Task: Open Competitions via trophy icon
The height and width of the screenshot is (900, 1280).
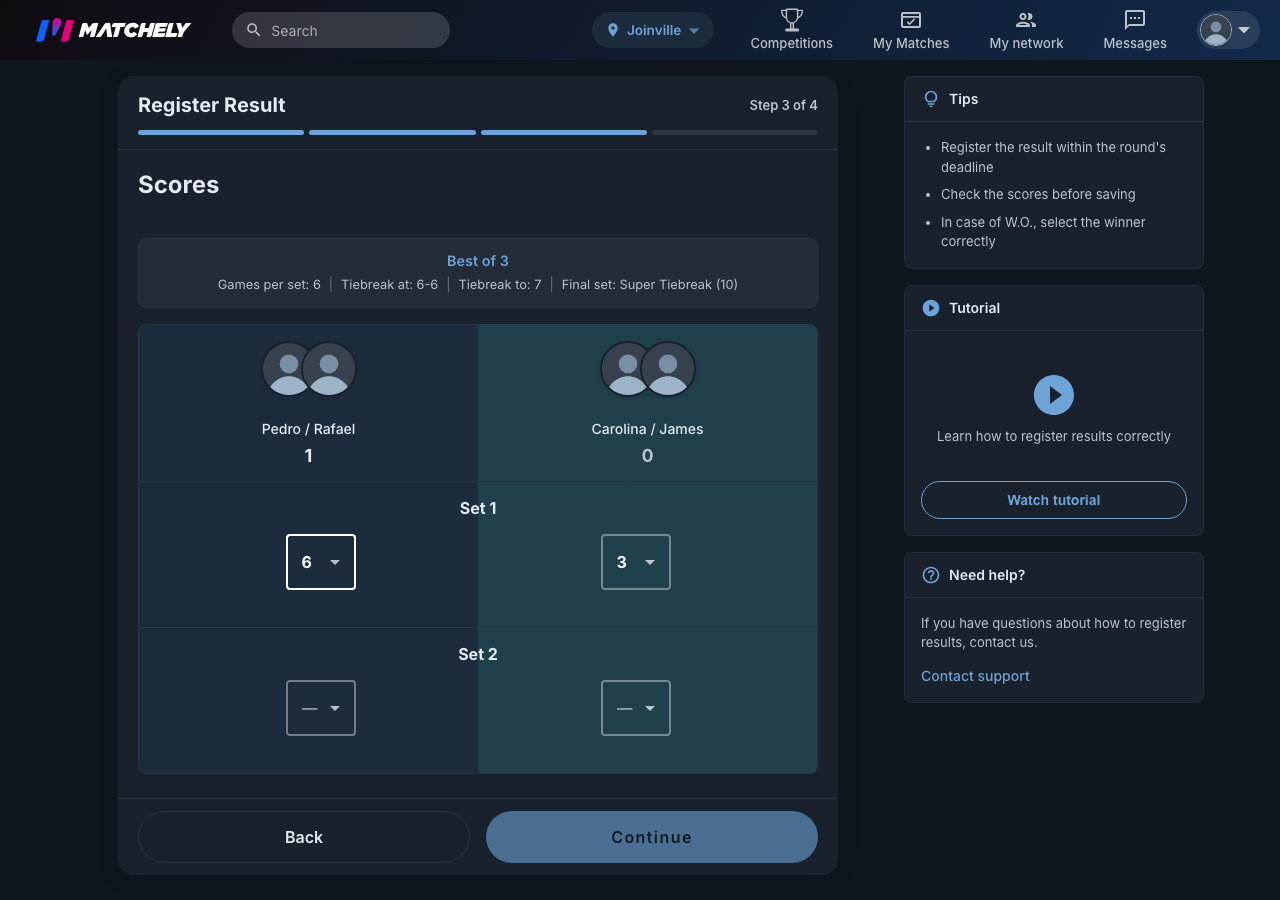Action: click(x=792, y=19)
